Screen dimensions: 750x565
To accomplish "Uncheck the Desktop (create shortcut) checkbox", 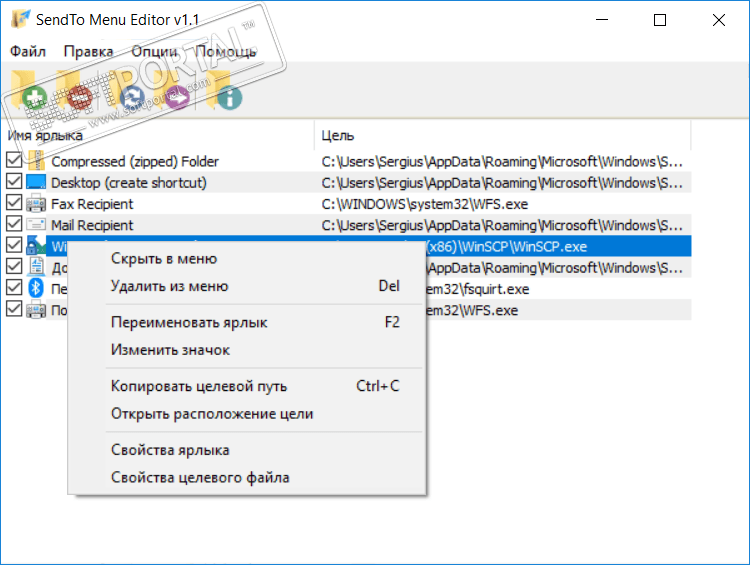I will click(14, 181).
